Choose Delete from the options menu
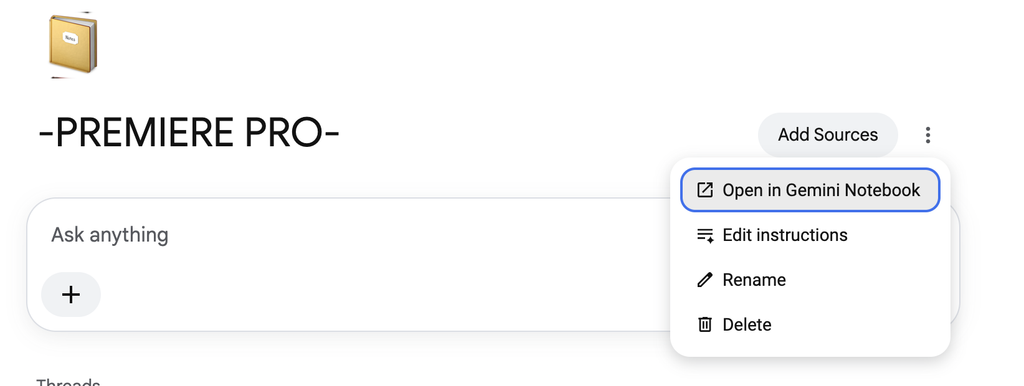1024x386 pixels. click(810, 325)
